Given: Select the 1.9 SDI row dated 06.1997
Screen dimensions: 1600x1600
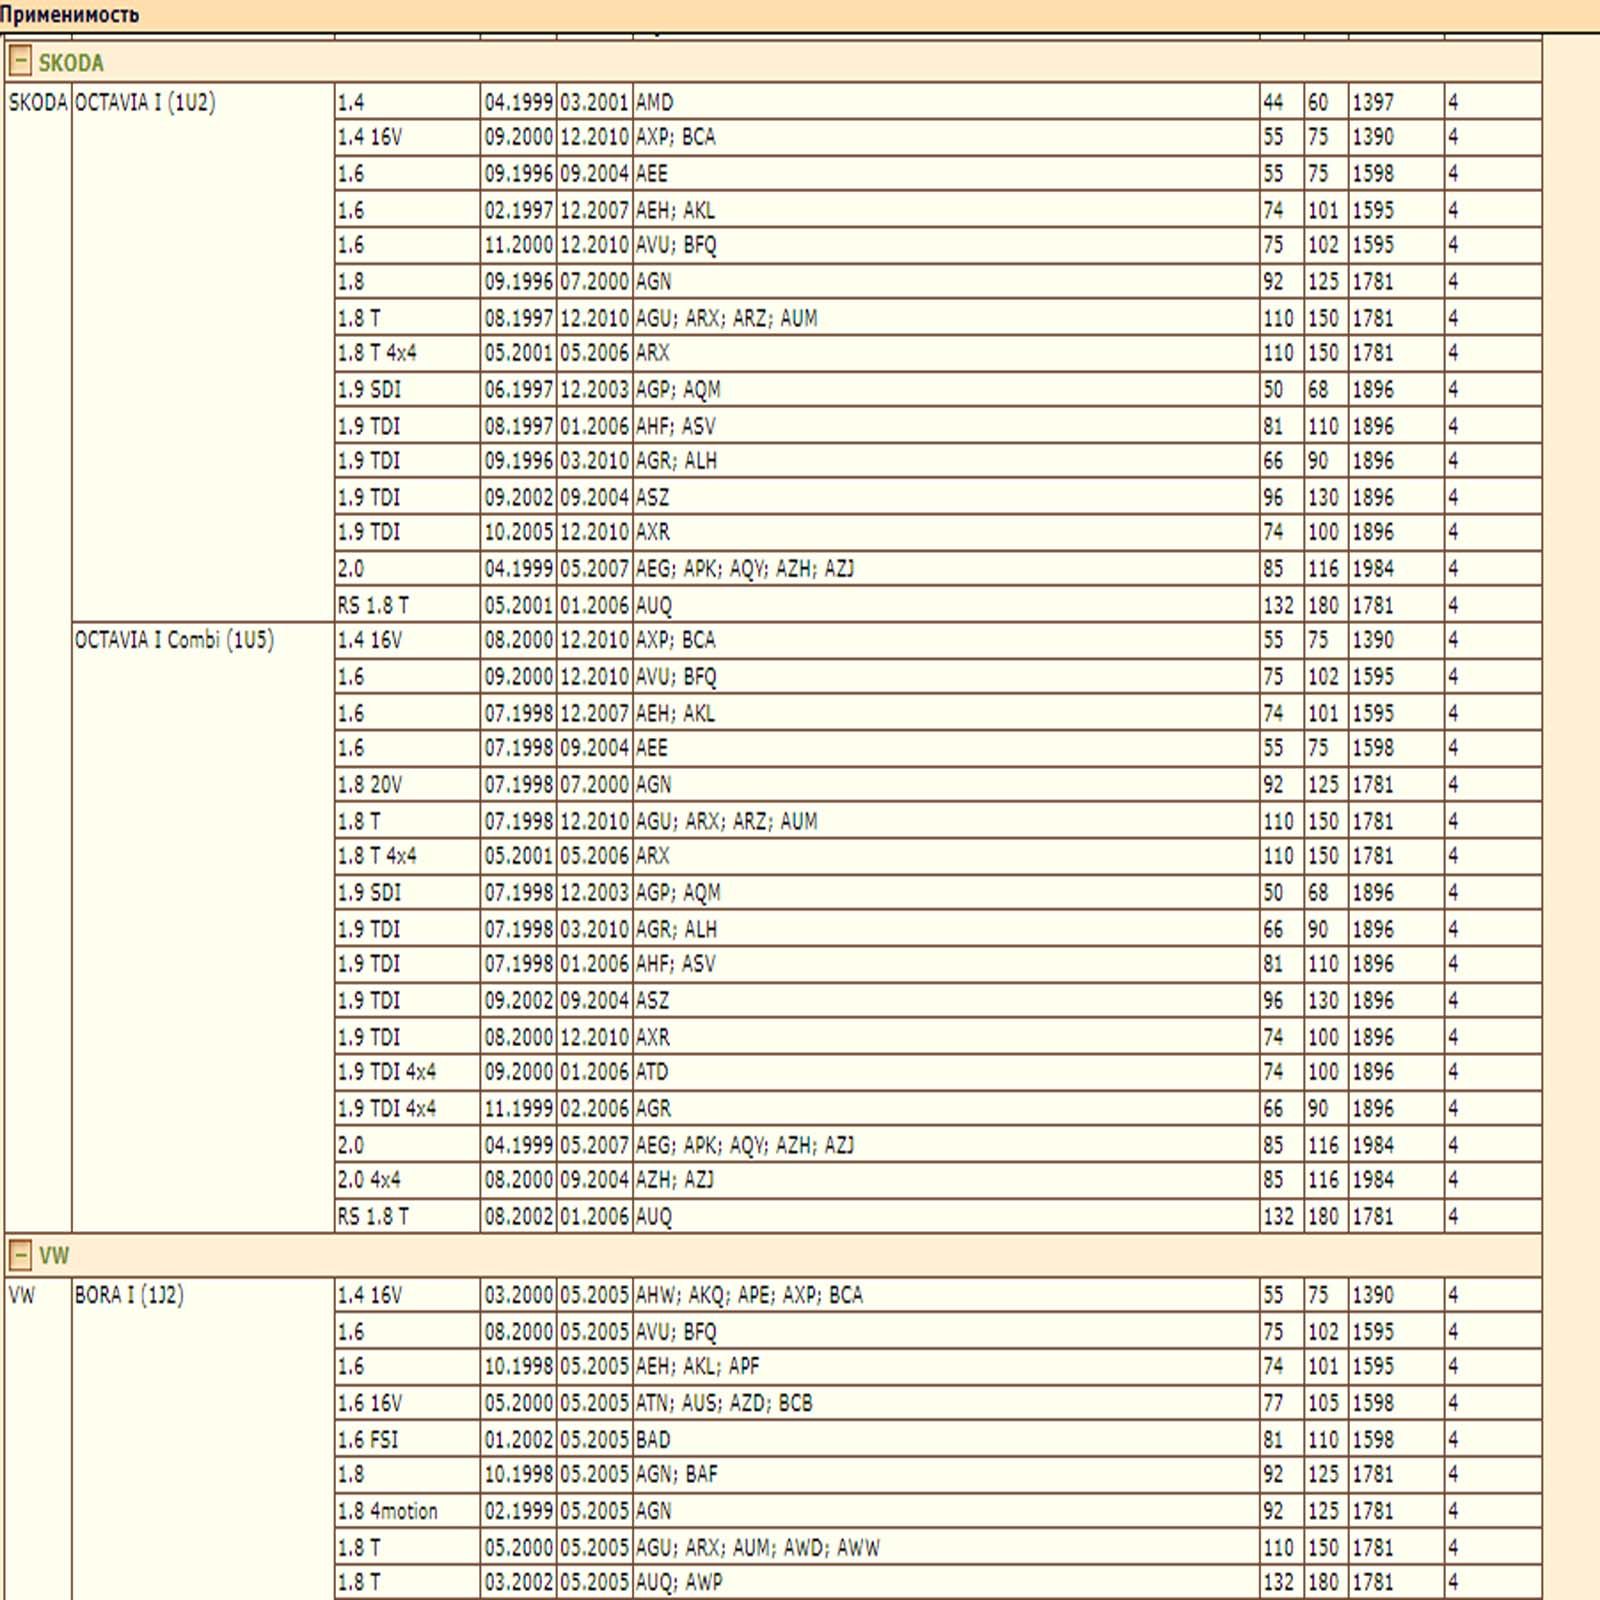Looking at the screenshot, I should pos(938,390).
